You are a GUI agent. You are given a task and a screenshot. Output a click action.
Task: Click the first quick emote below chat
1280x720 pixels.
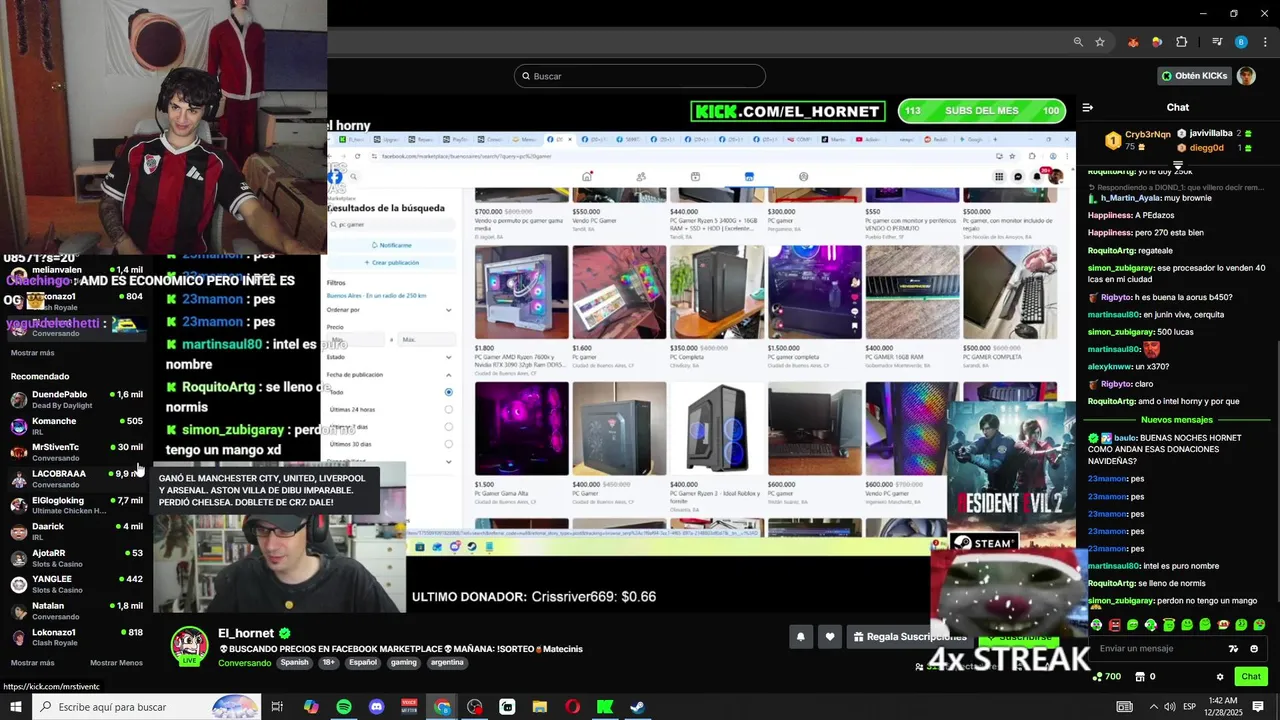point(1097,625)
